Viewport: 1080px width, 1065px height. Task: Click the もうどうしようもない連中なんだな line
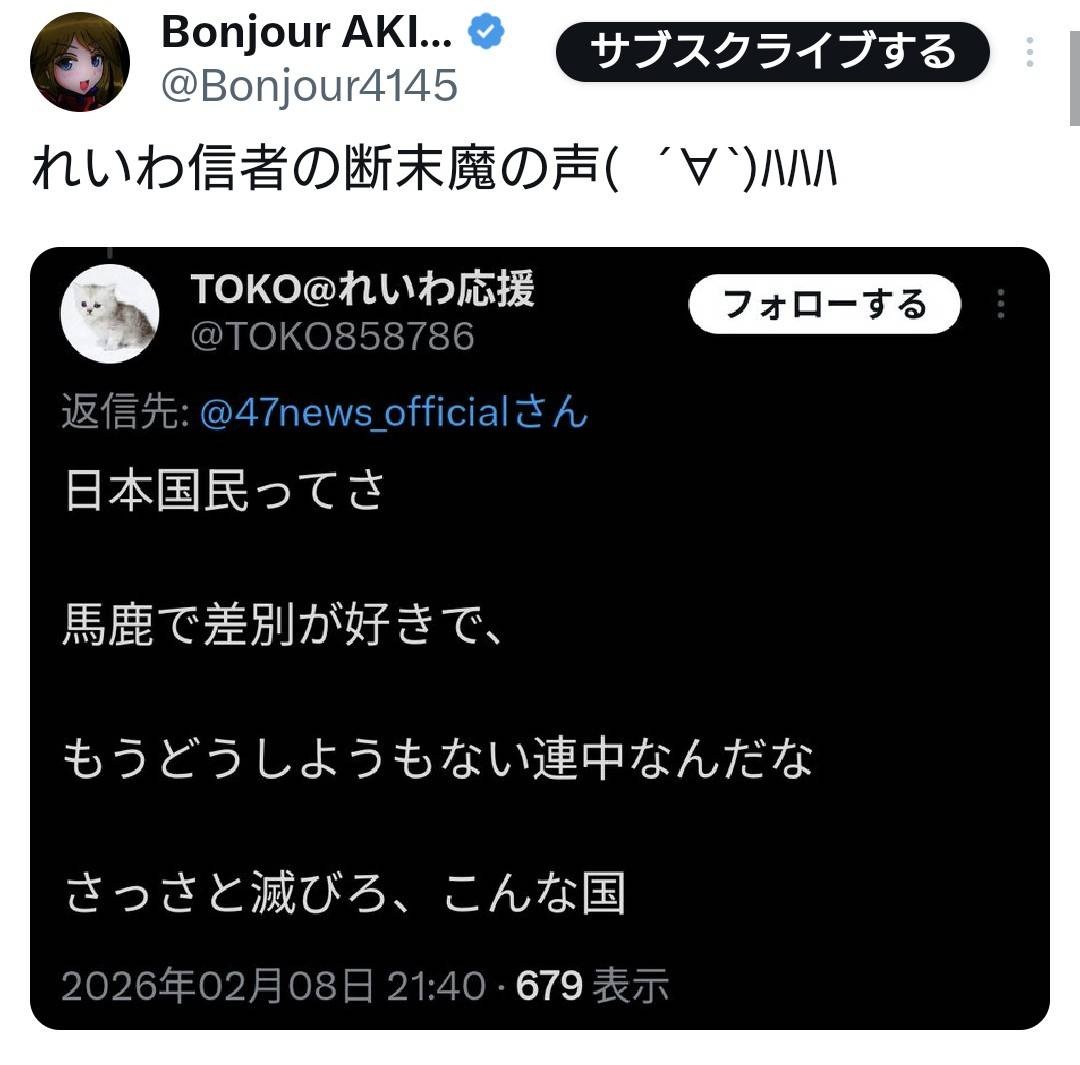coord(438,758)
